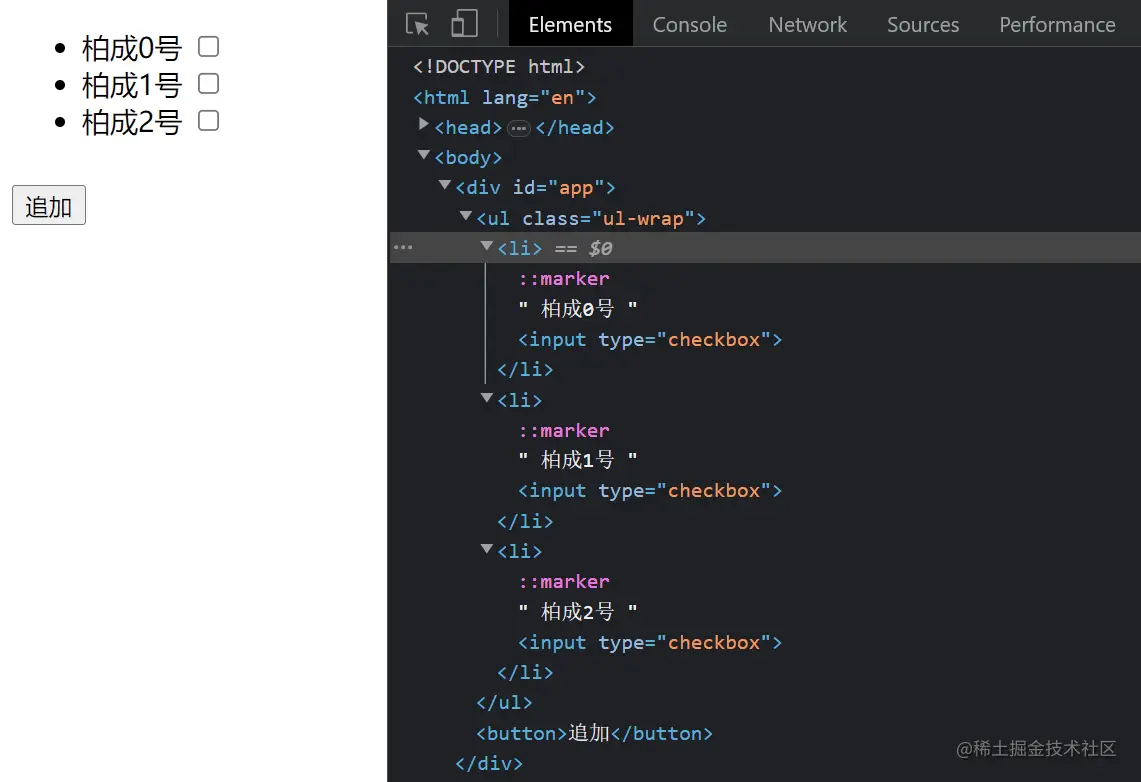The image size is (1141, 782).
Task: Click the 柏成2号 list item text on the page
Action: (x=132, y=123)
